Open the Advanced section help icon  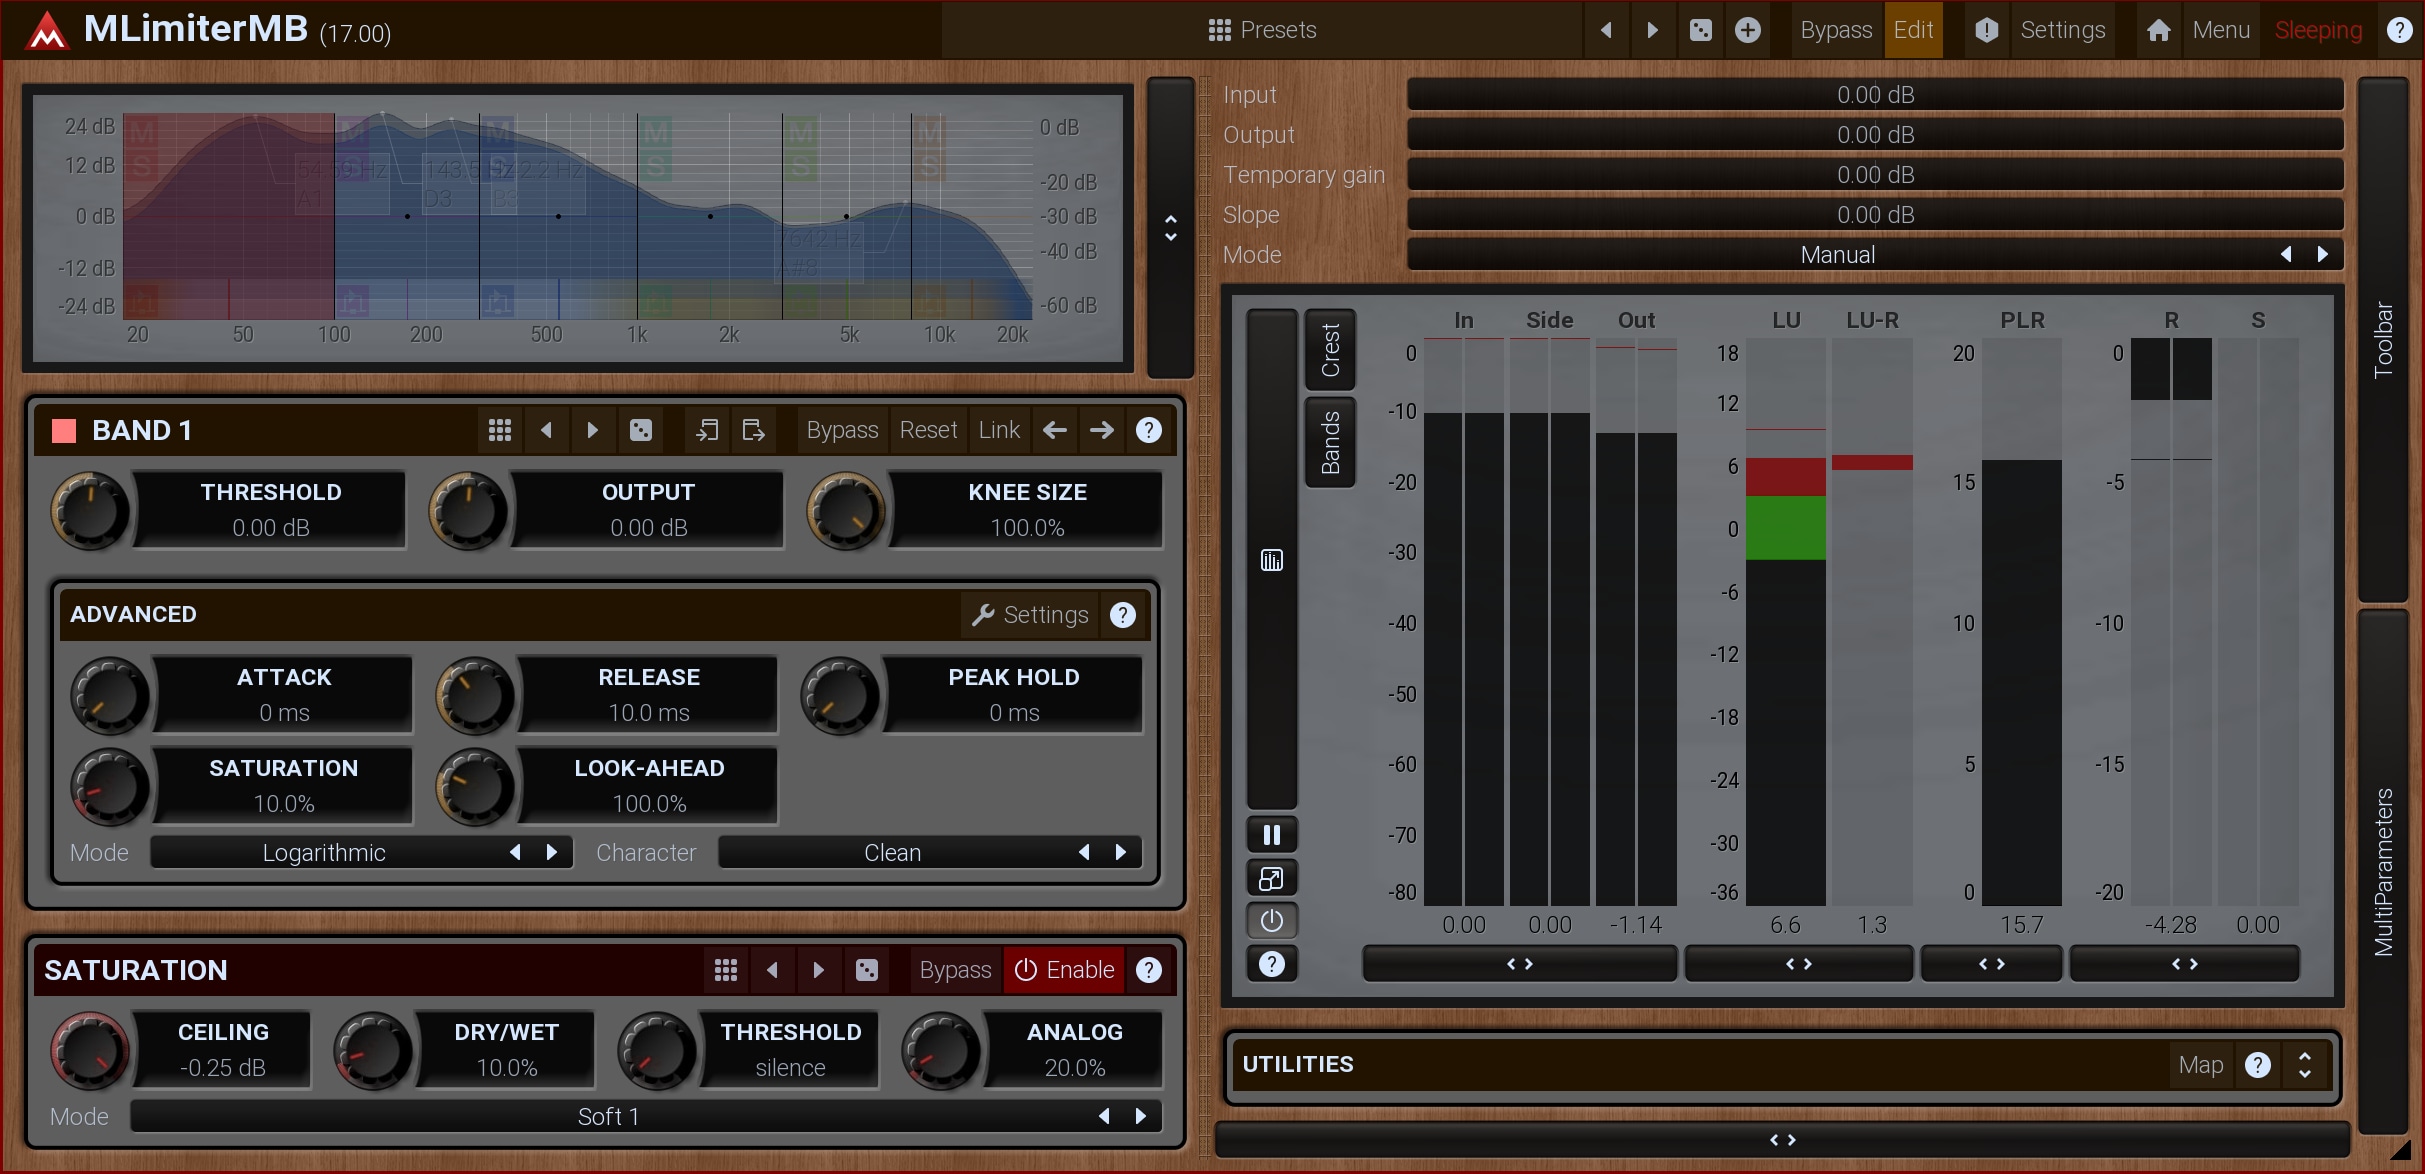(x=1122, y=615)
